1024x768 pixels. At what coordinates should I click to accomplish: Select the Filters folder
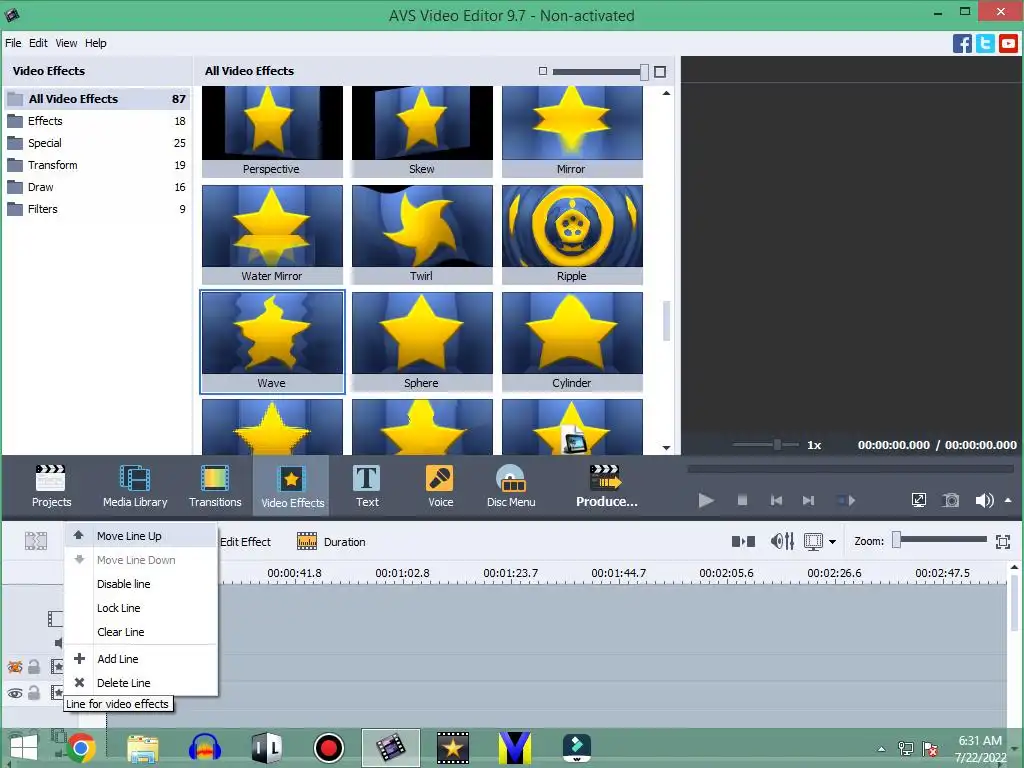97,210
